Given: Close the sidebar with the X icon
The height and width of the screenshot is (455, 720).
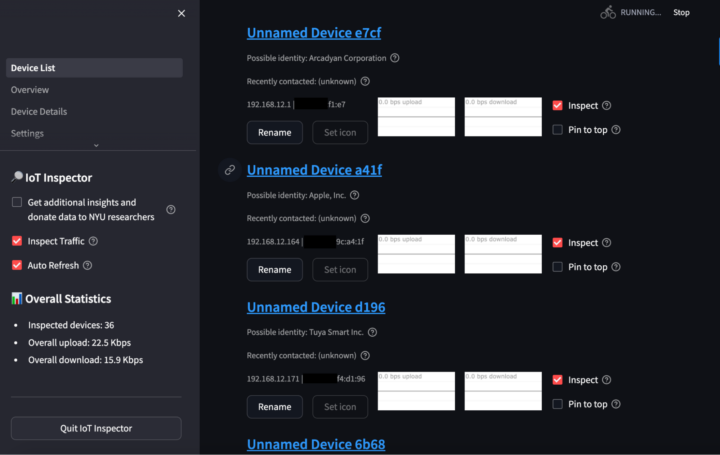Looking at the screenshot, I should click(181, 13).
